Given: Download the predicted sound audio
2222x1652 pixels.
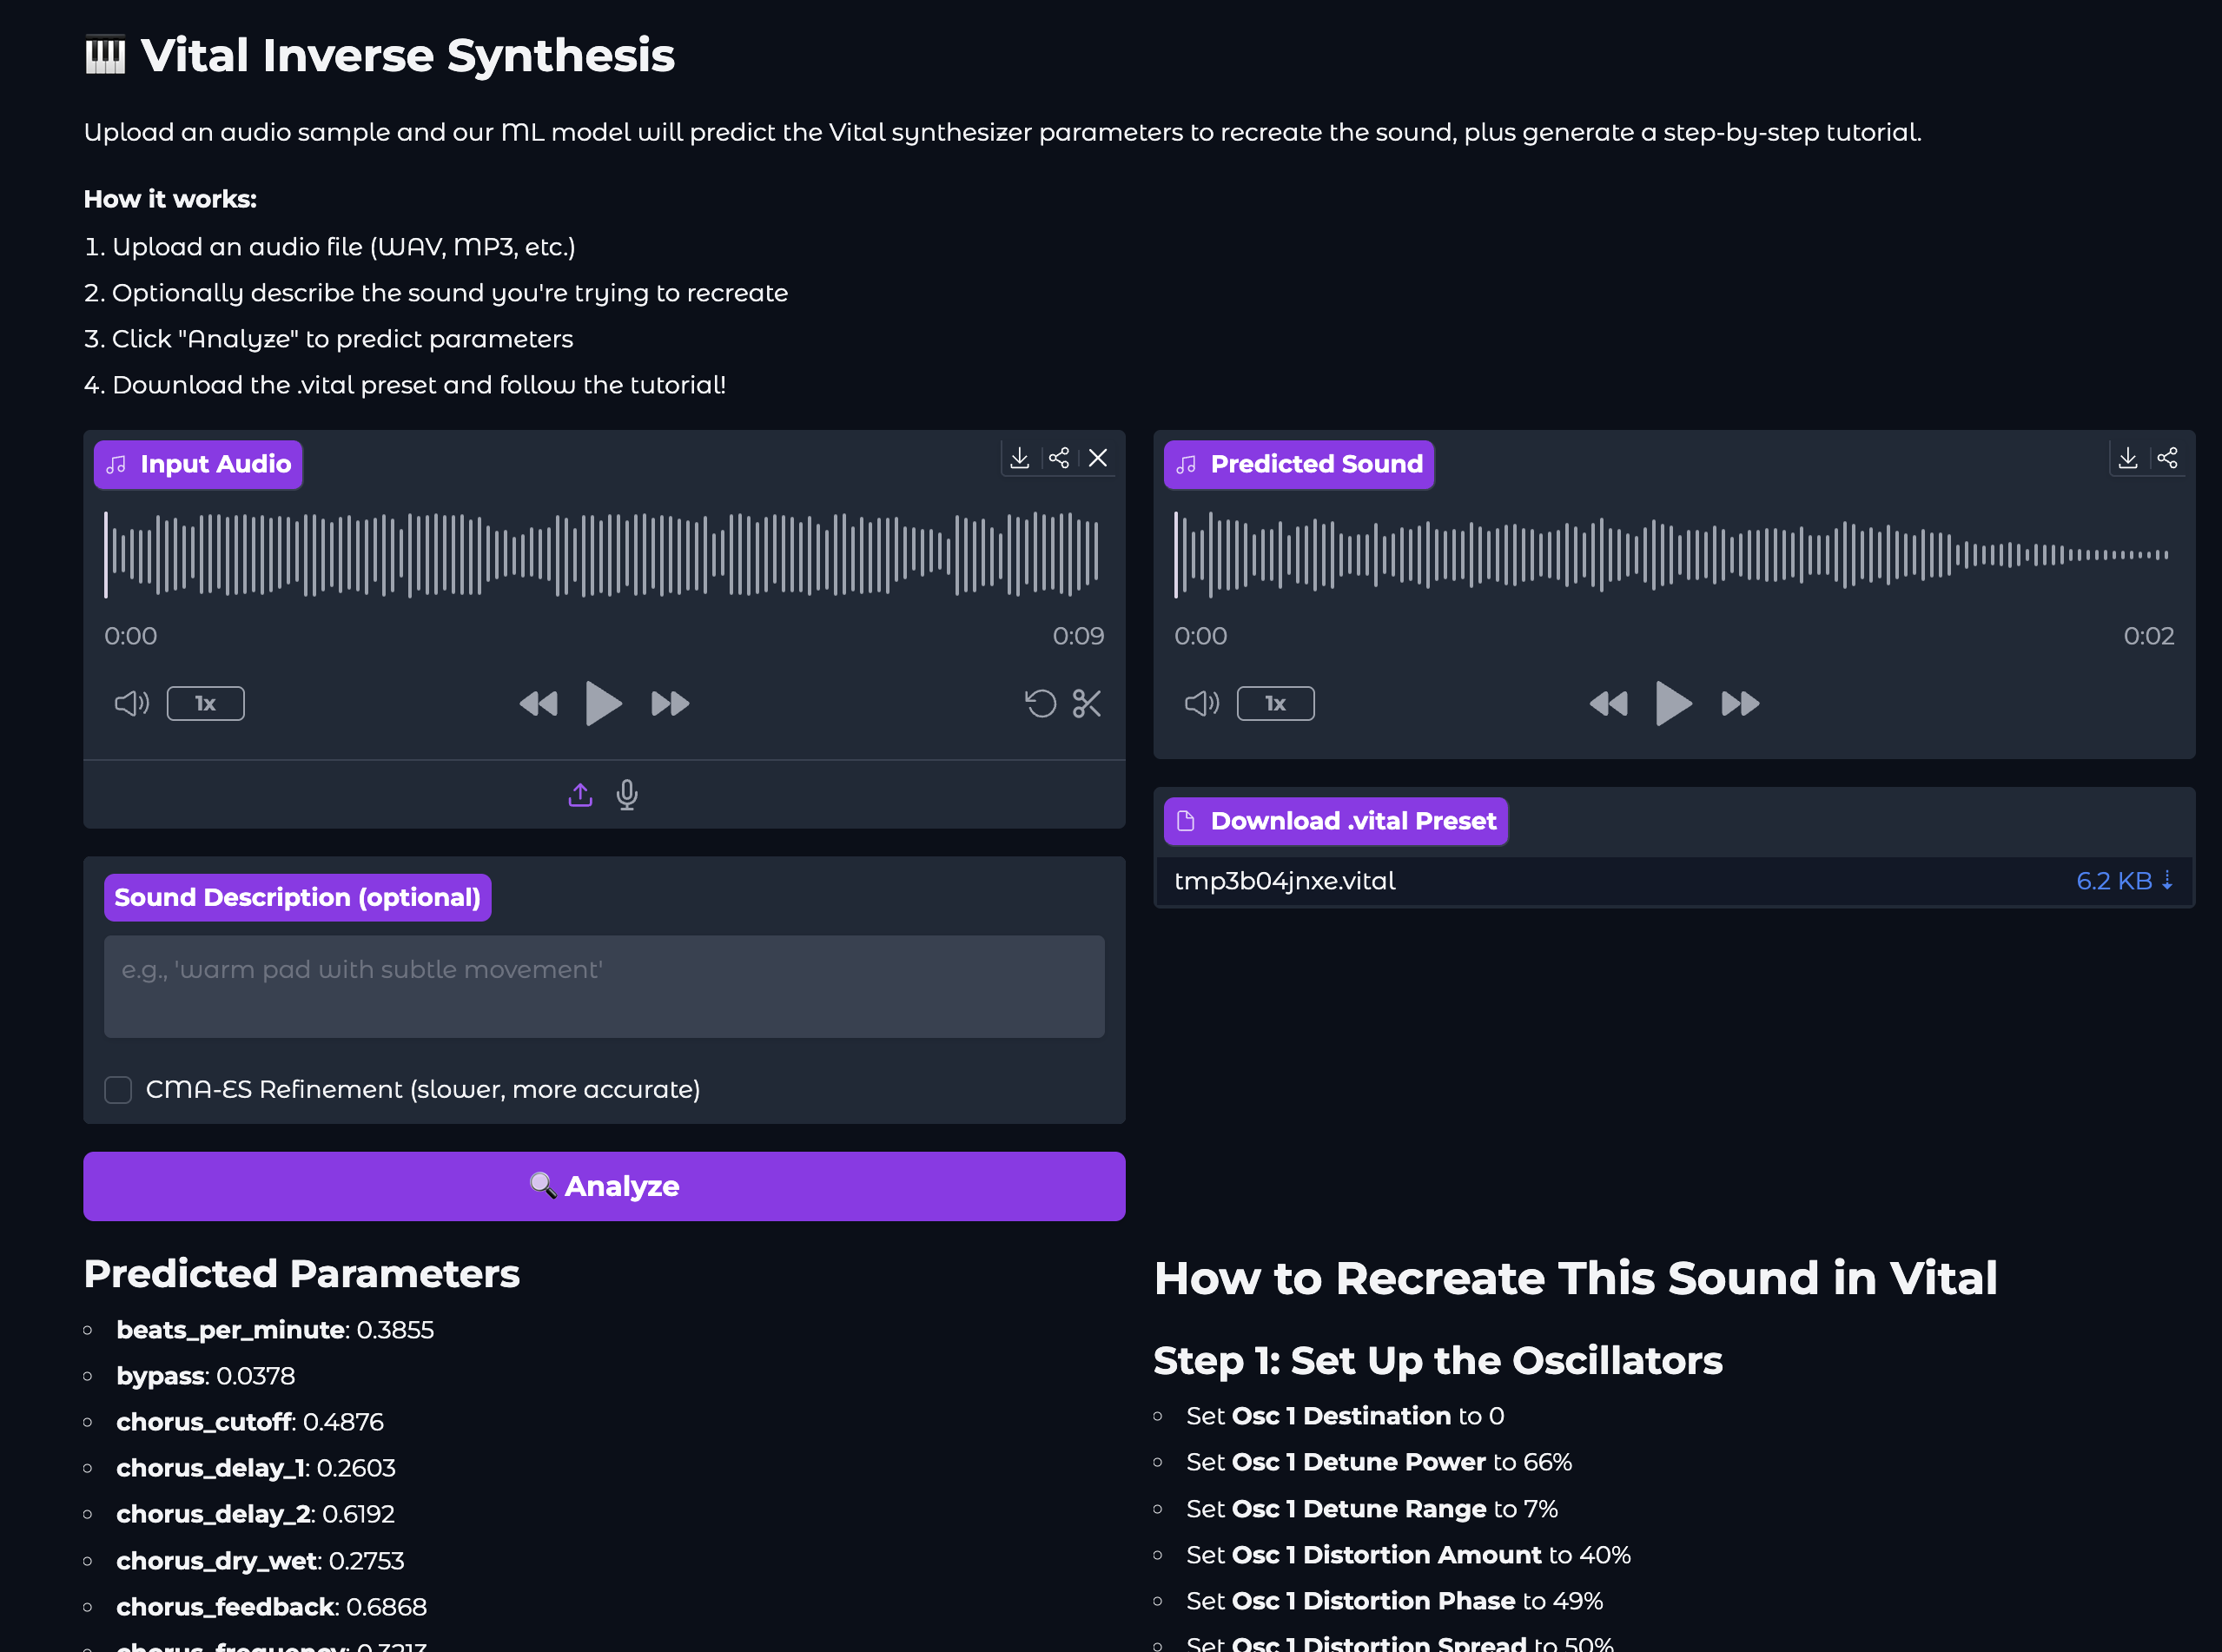Looking at the screenshot, I should point(2128,458).
